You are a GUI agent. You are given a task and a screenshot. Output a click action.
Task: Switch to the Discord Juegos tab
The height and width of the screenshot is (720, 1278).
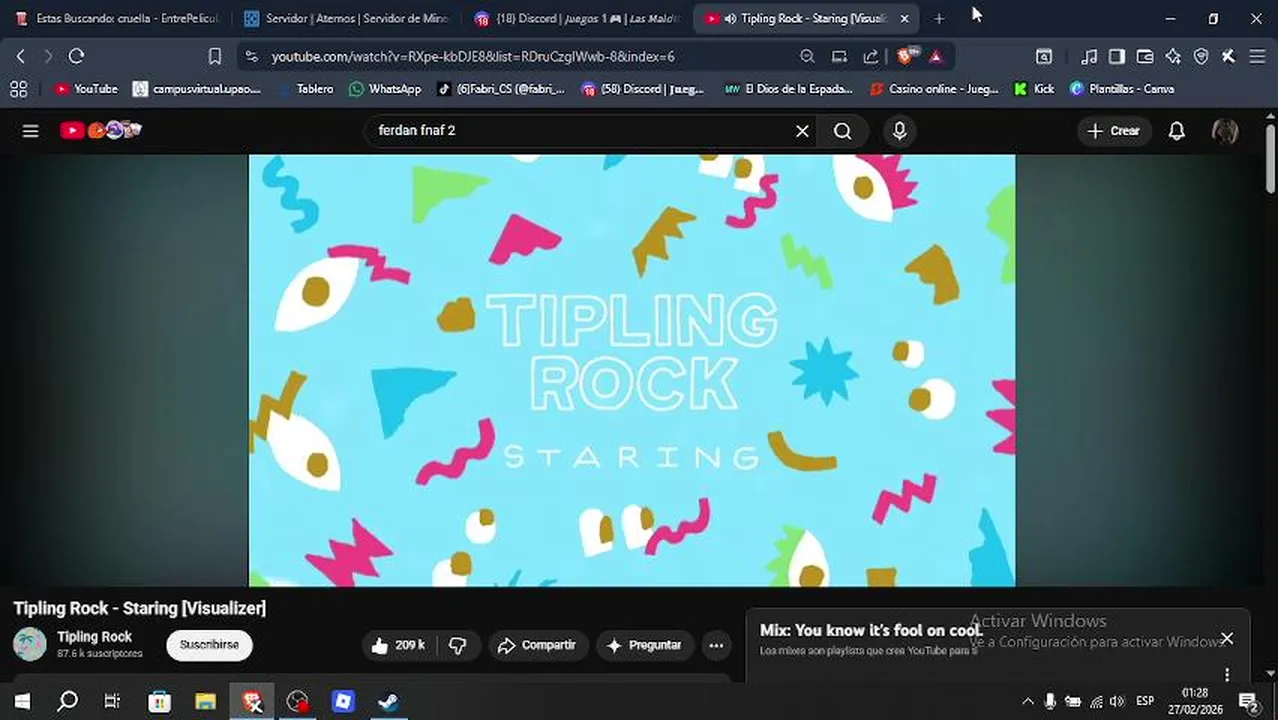tap(577, 18)
